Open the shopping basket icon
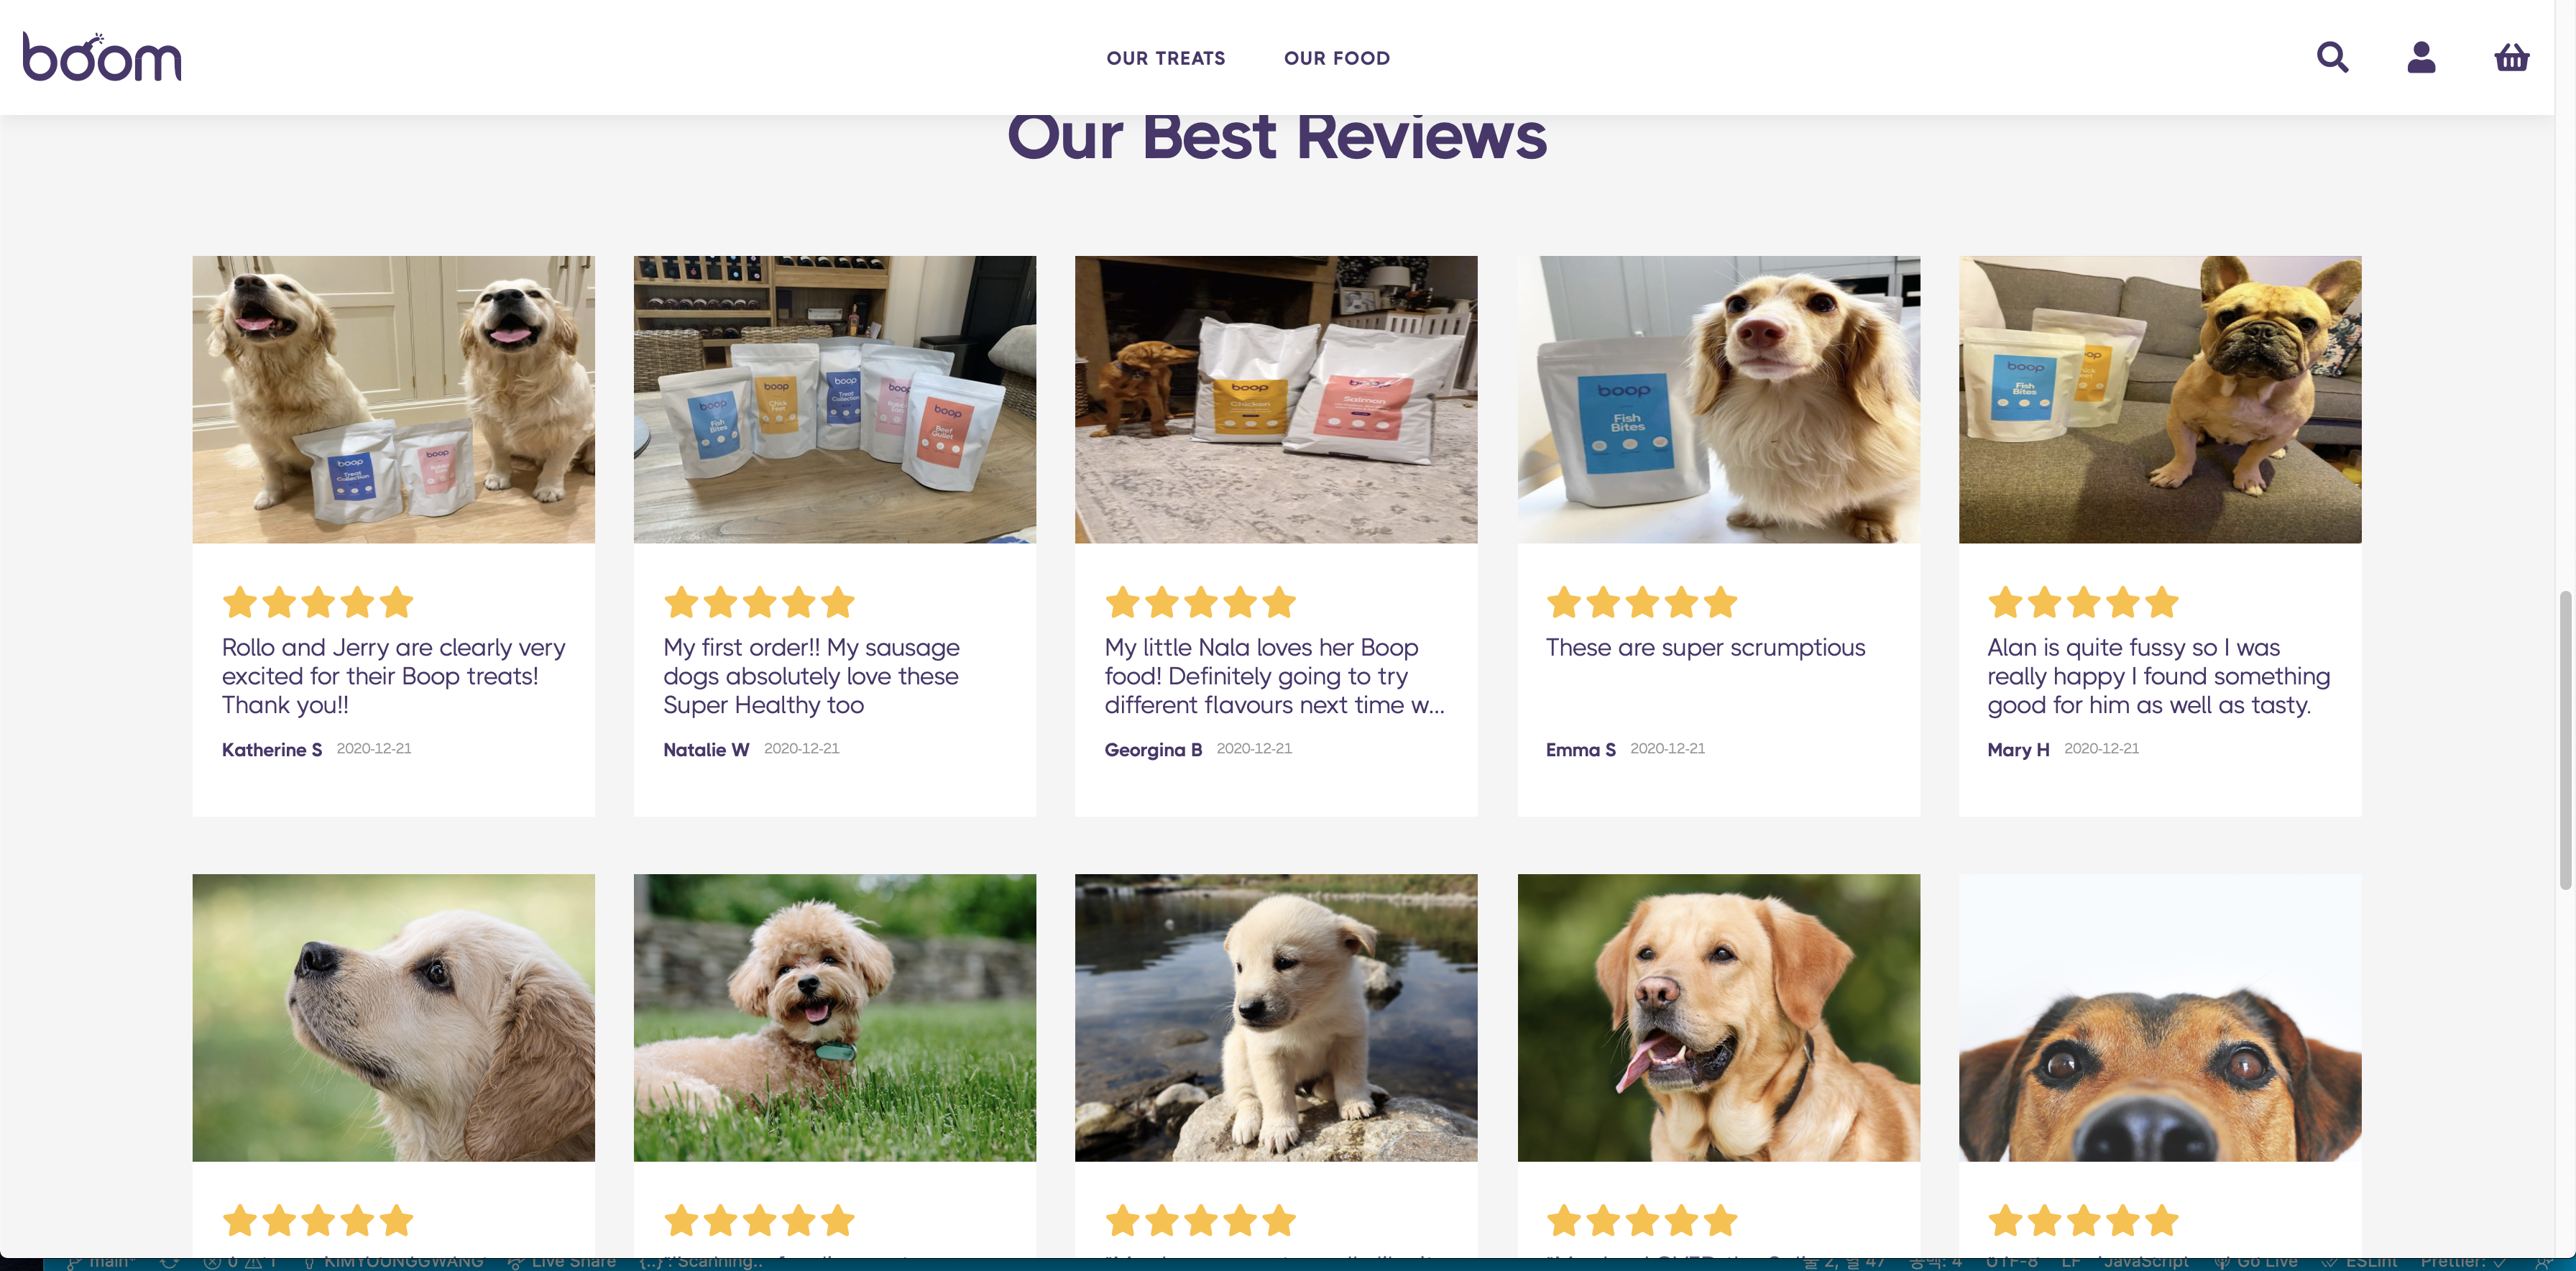2576x1271 pixels. 2511,57
